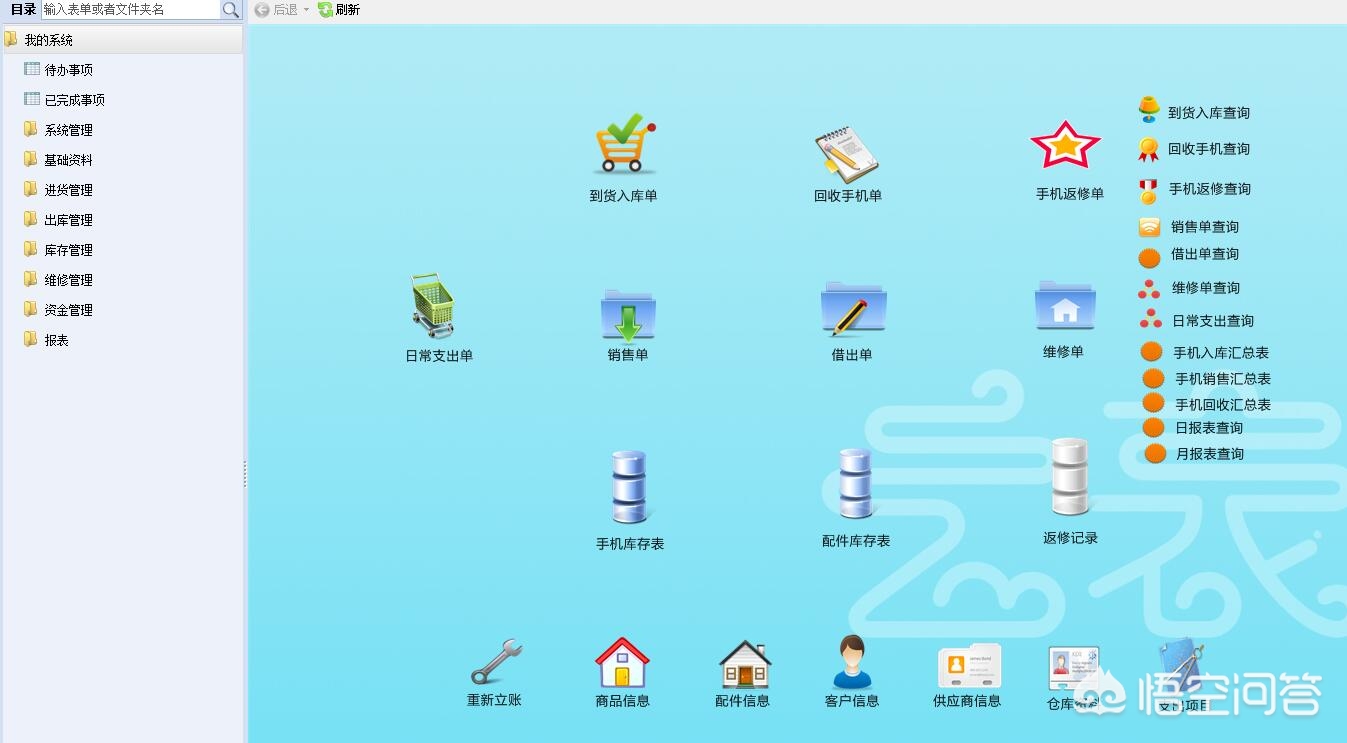This screenshot has height=743, width=1347.
Task: Open the 返修记录 white database icon
Action: [1070, 478]
